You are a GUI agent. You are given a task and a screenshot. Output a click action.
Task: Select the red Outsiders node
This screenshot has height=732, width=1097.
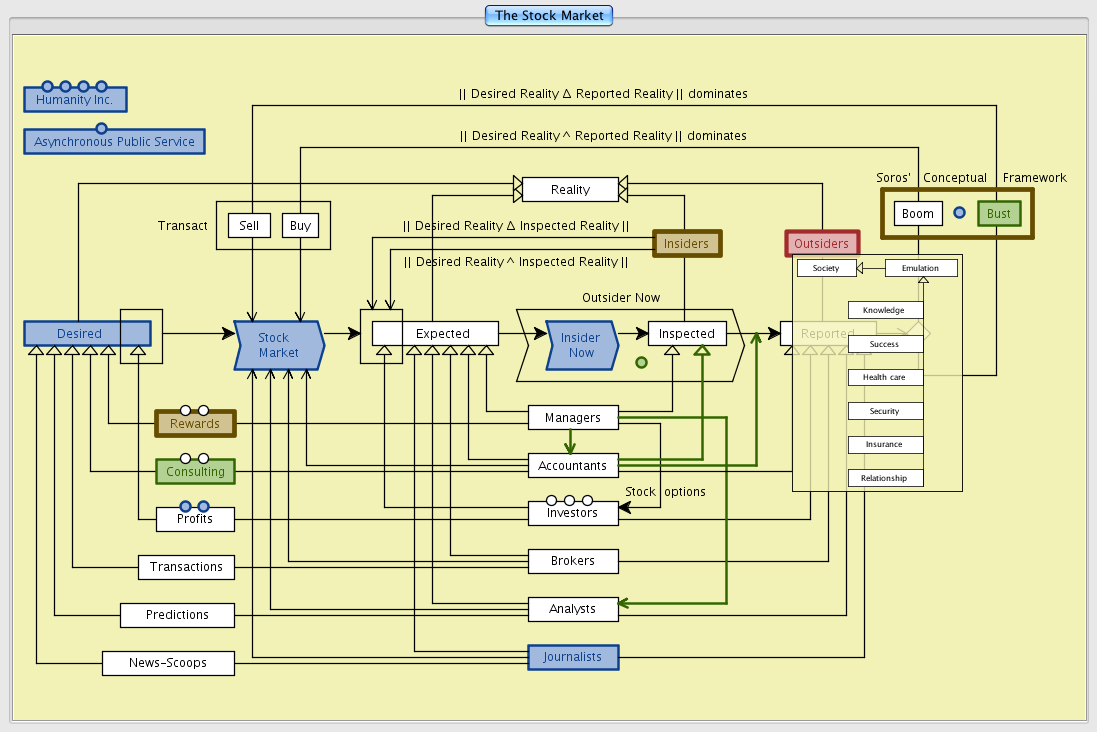point(821,244)
